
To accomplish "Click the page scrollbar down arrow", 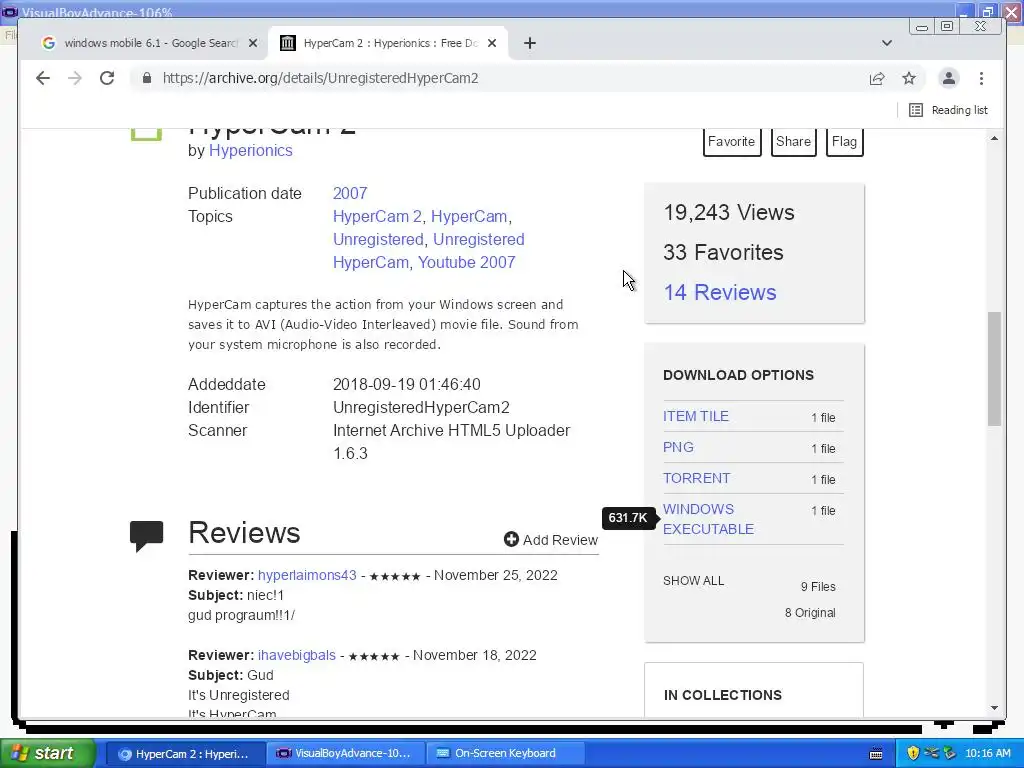I will (x=994, y=708).
